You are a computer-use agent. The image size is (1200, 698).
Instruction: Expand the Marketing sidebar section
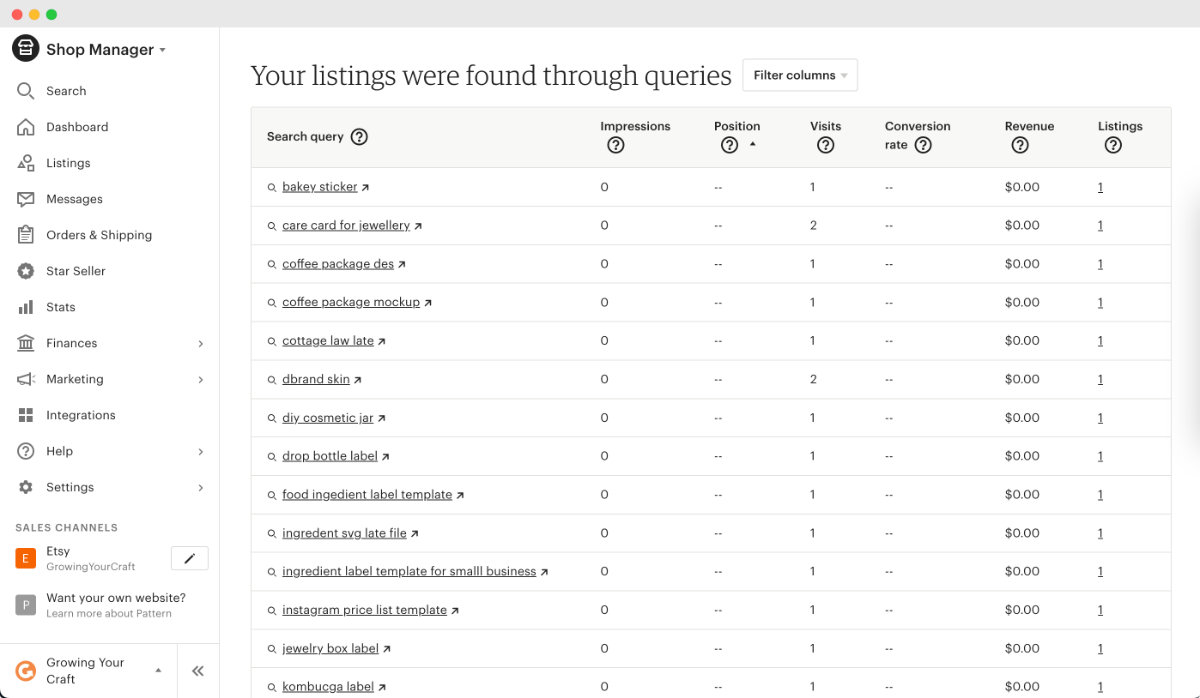click(x=74, y=379)
